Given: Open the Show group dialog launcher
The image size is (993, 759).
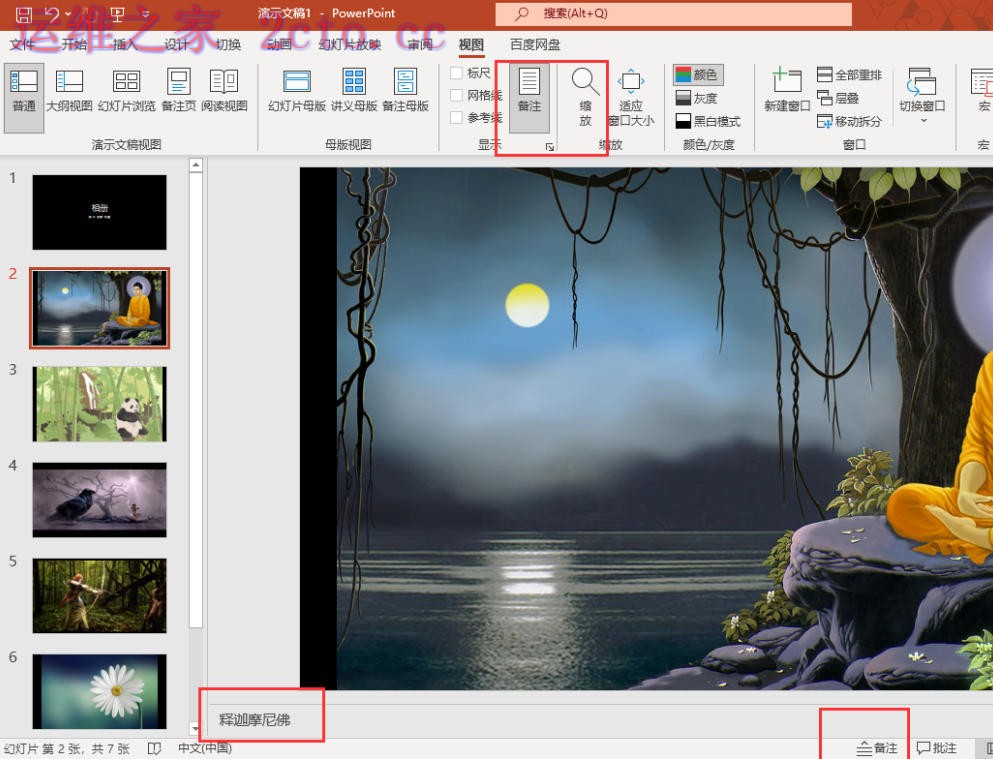Looking at the screenshot, I should pyautogui.click(x=550, y=147).
